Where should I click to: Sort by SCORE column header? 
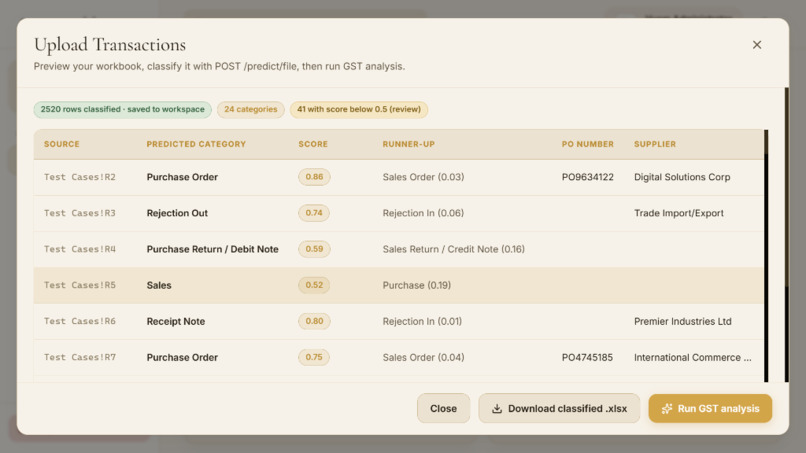(x=313, y=144)
